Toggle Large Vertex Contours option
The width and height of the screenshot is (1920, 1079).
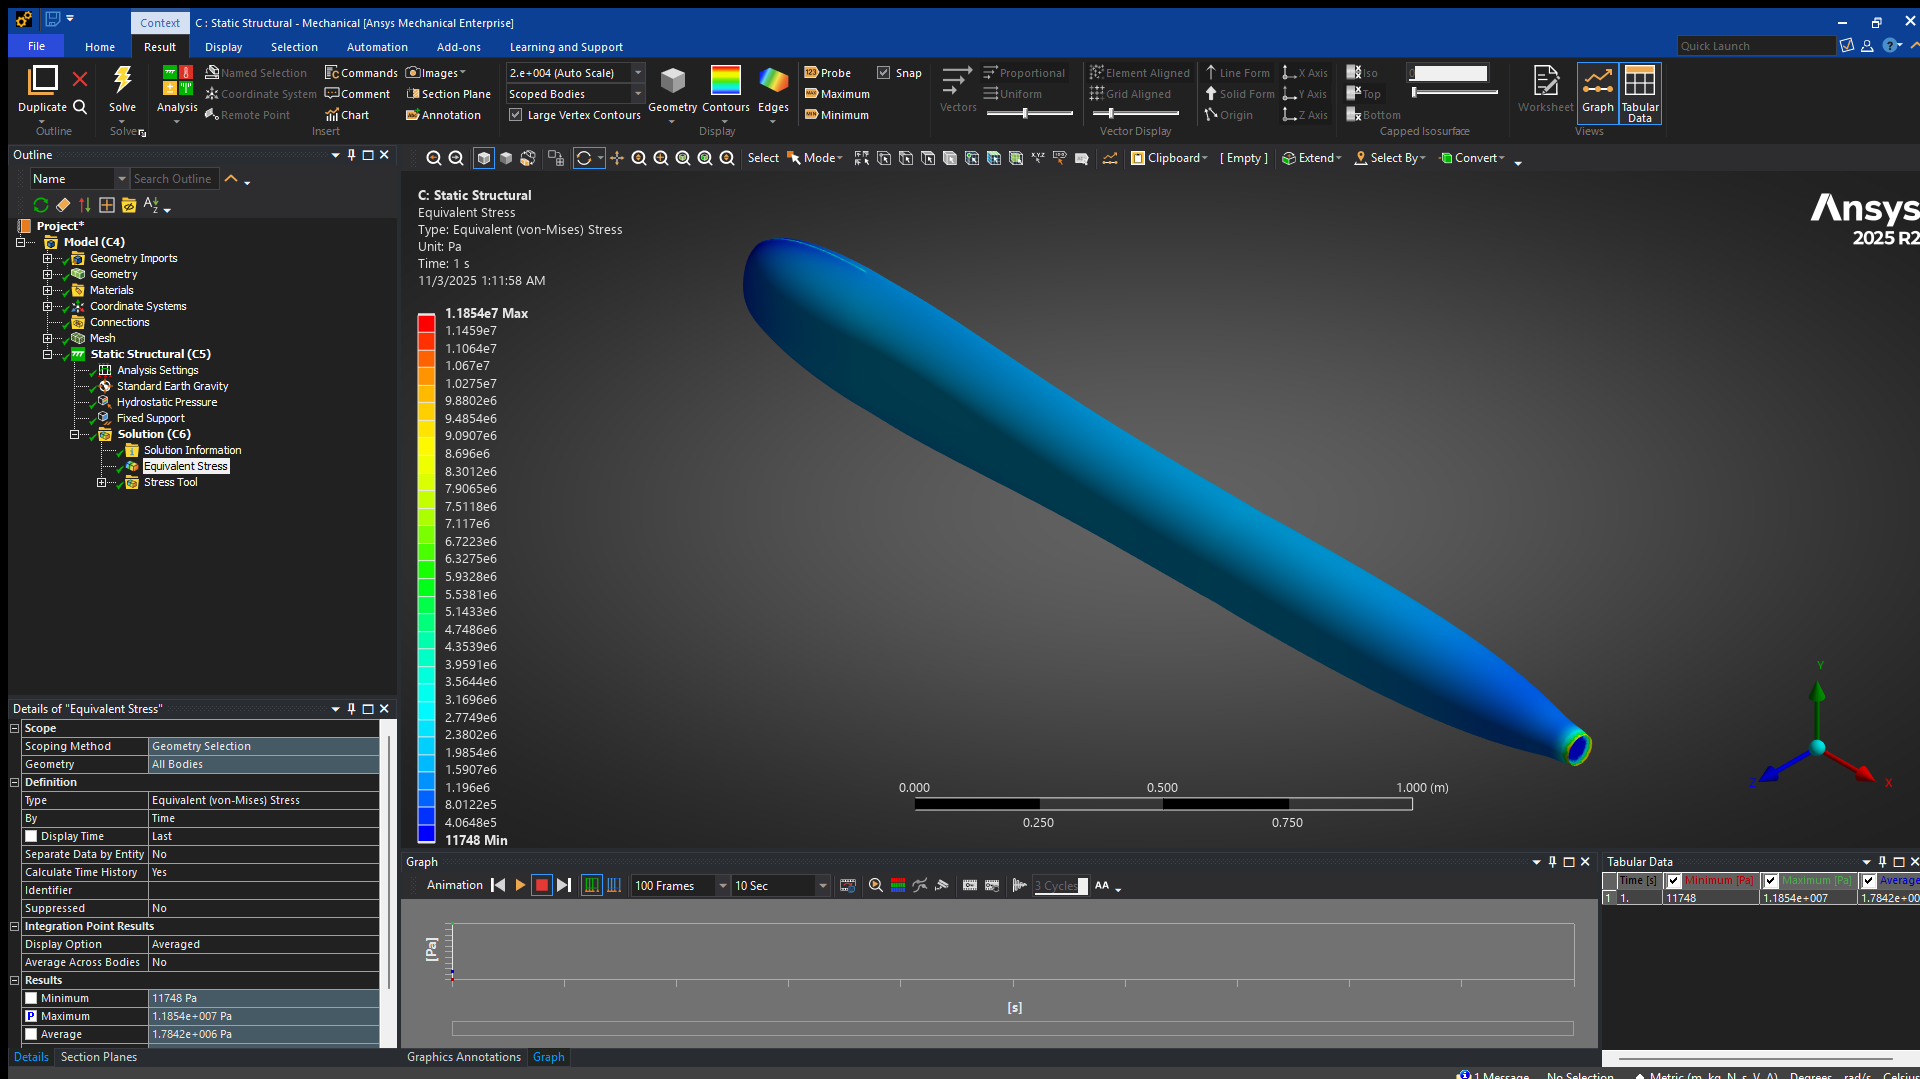coord(515,114)
